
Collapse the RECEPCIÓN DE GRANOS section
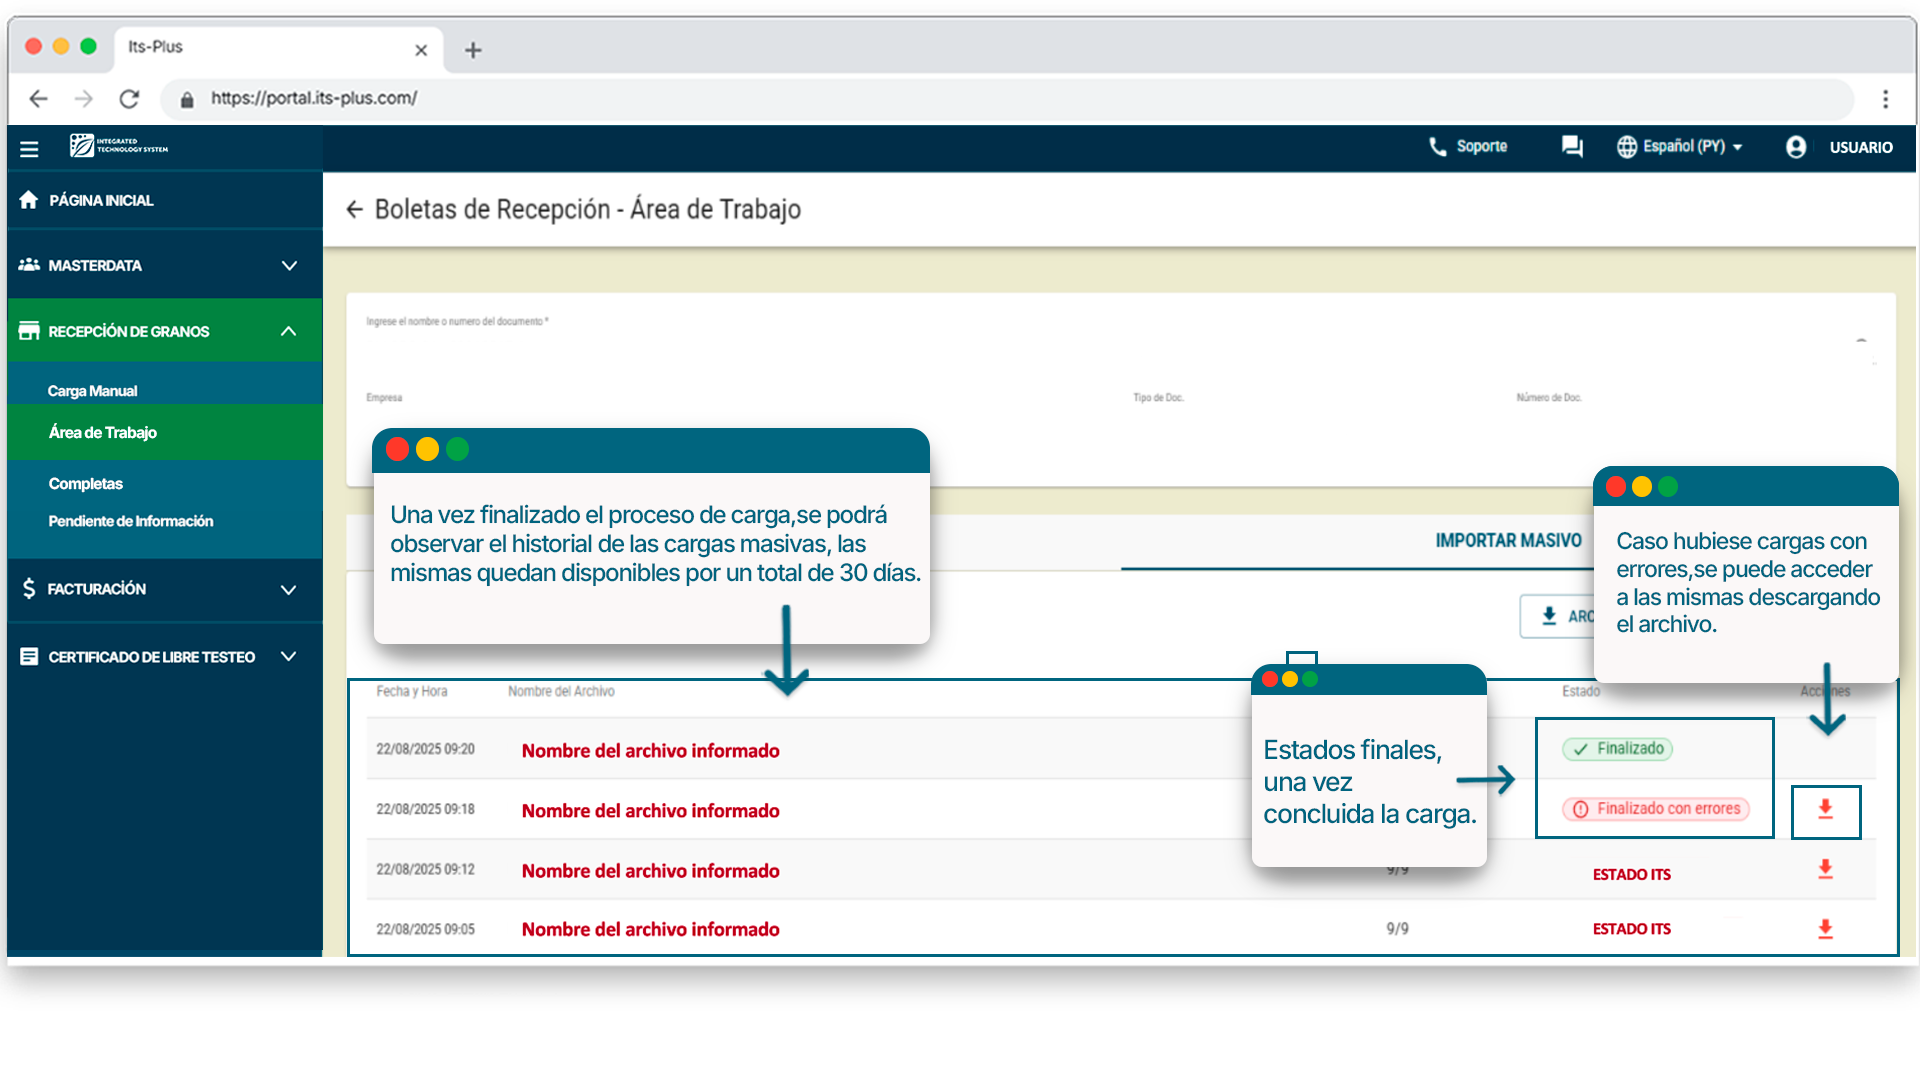point(289,331)
